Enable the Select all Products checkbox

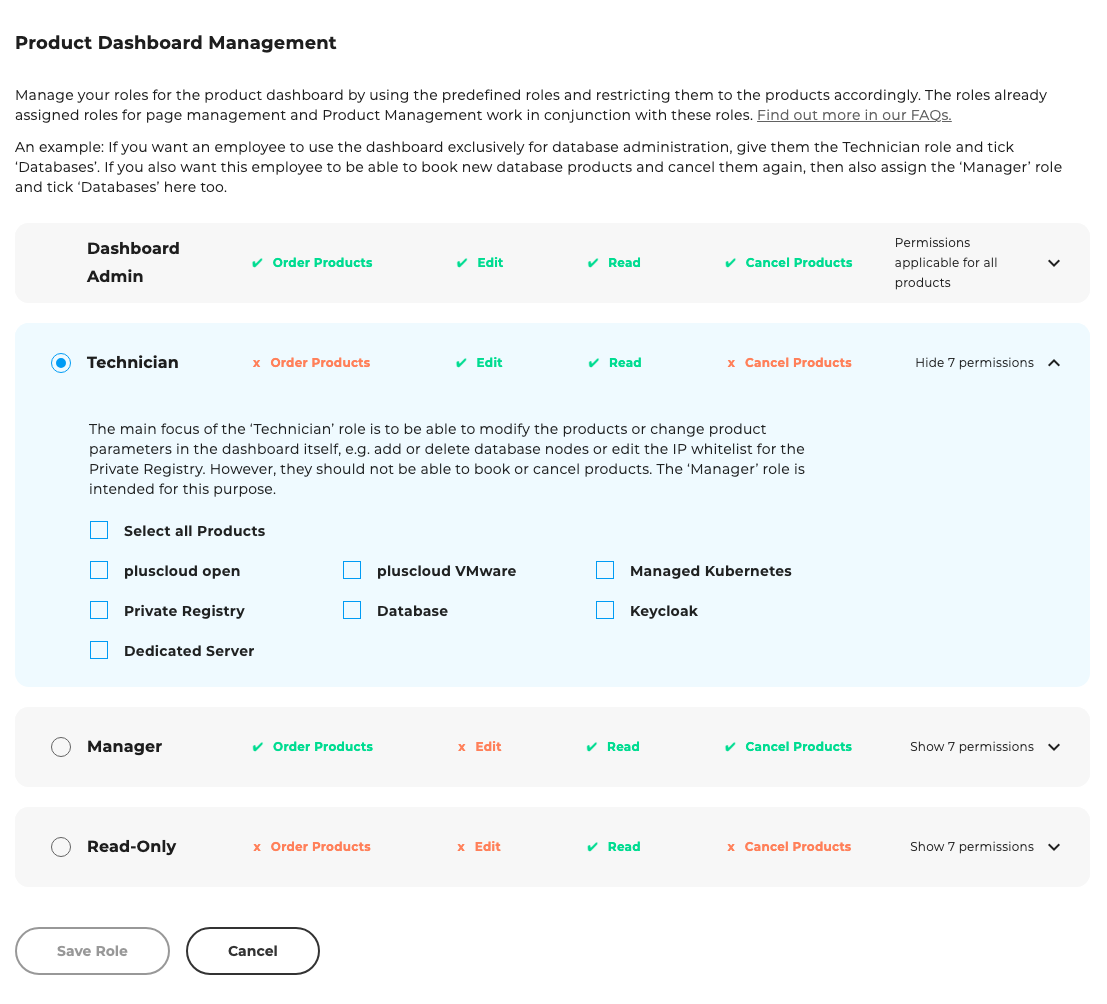click(99, 530)
